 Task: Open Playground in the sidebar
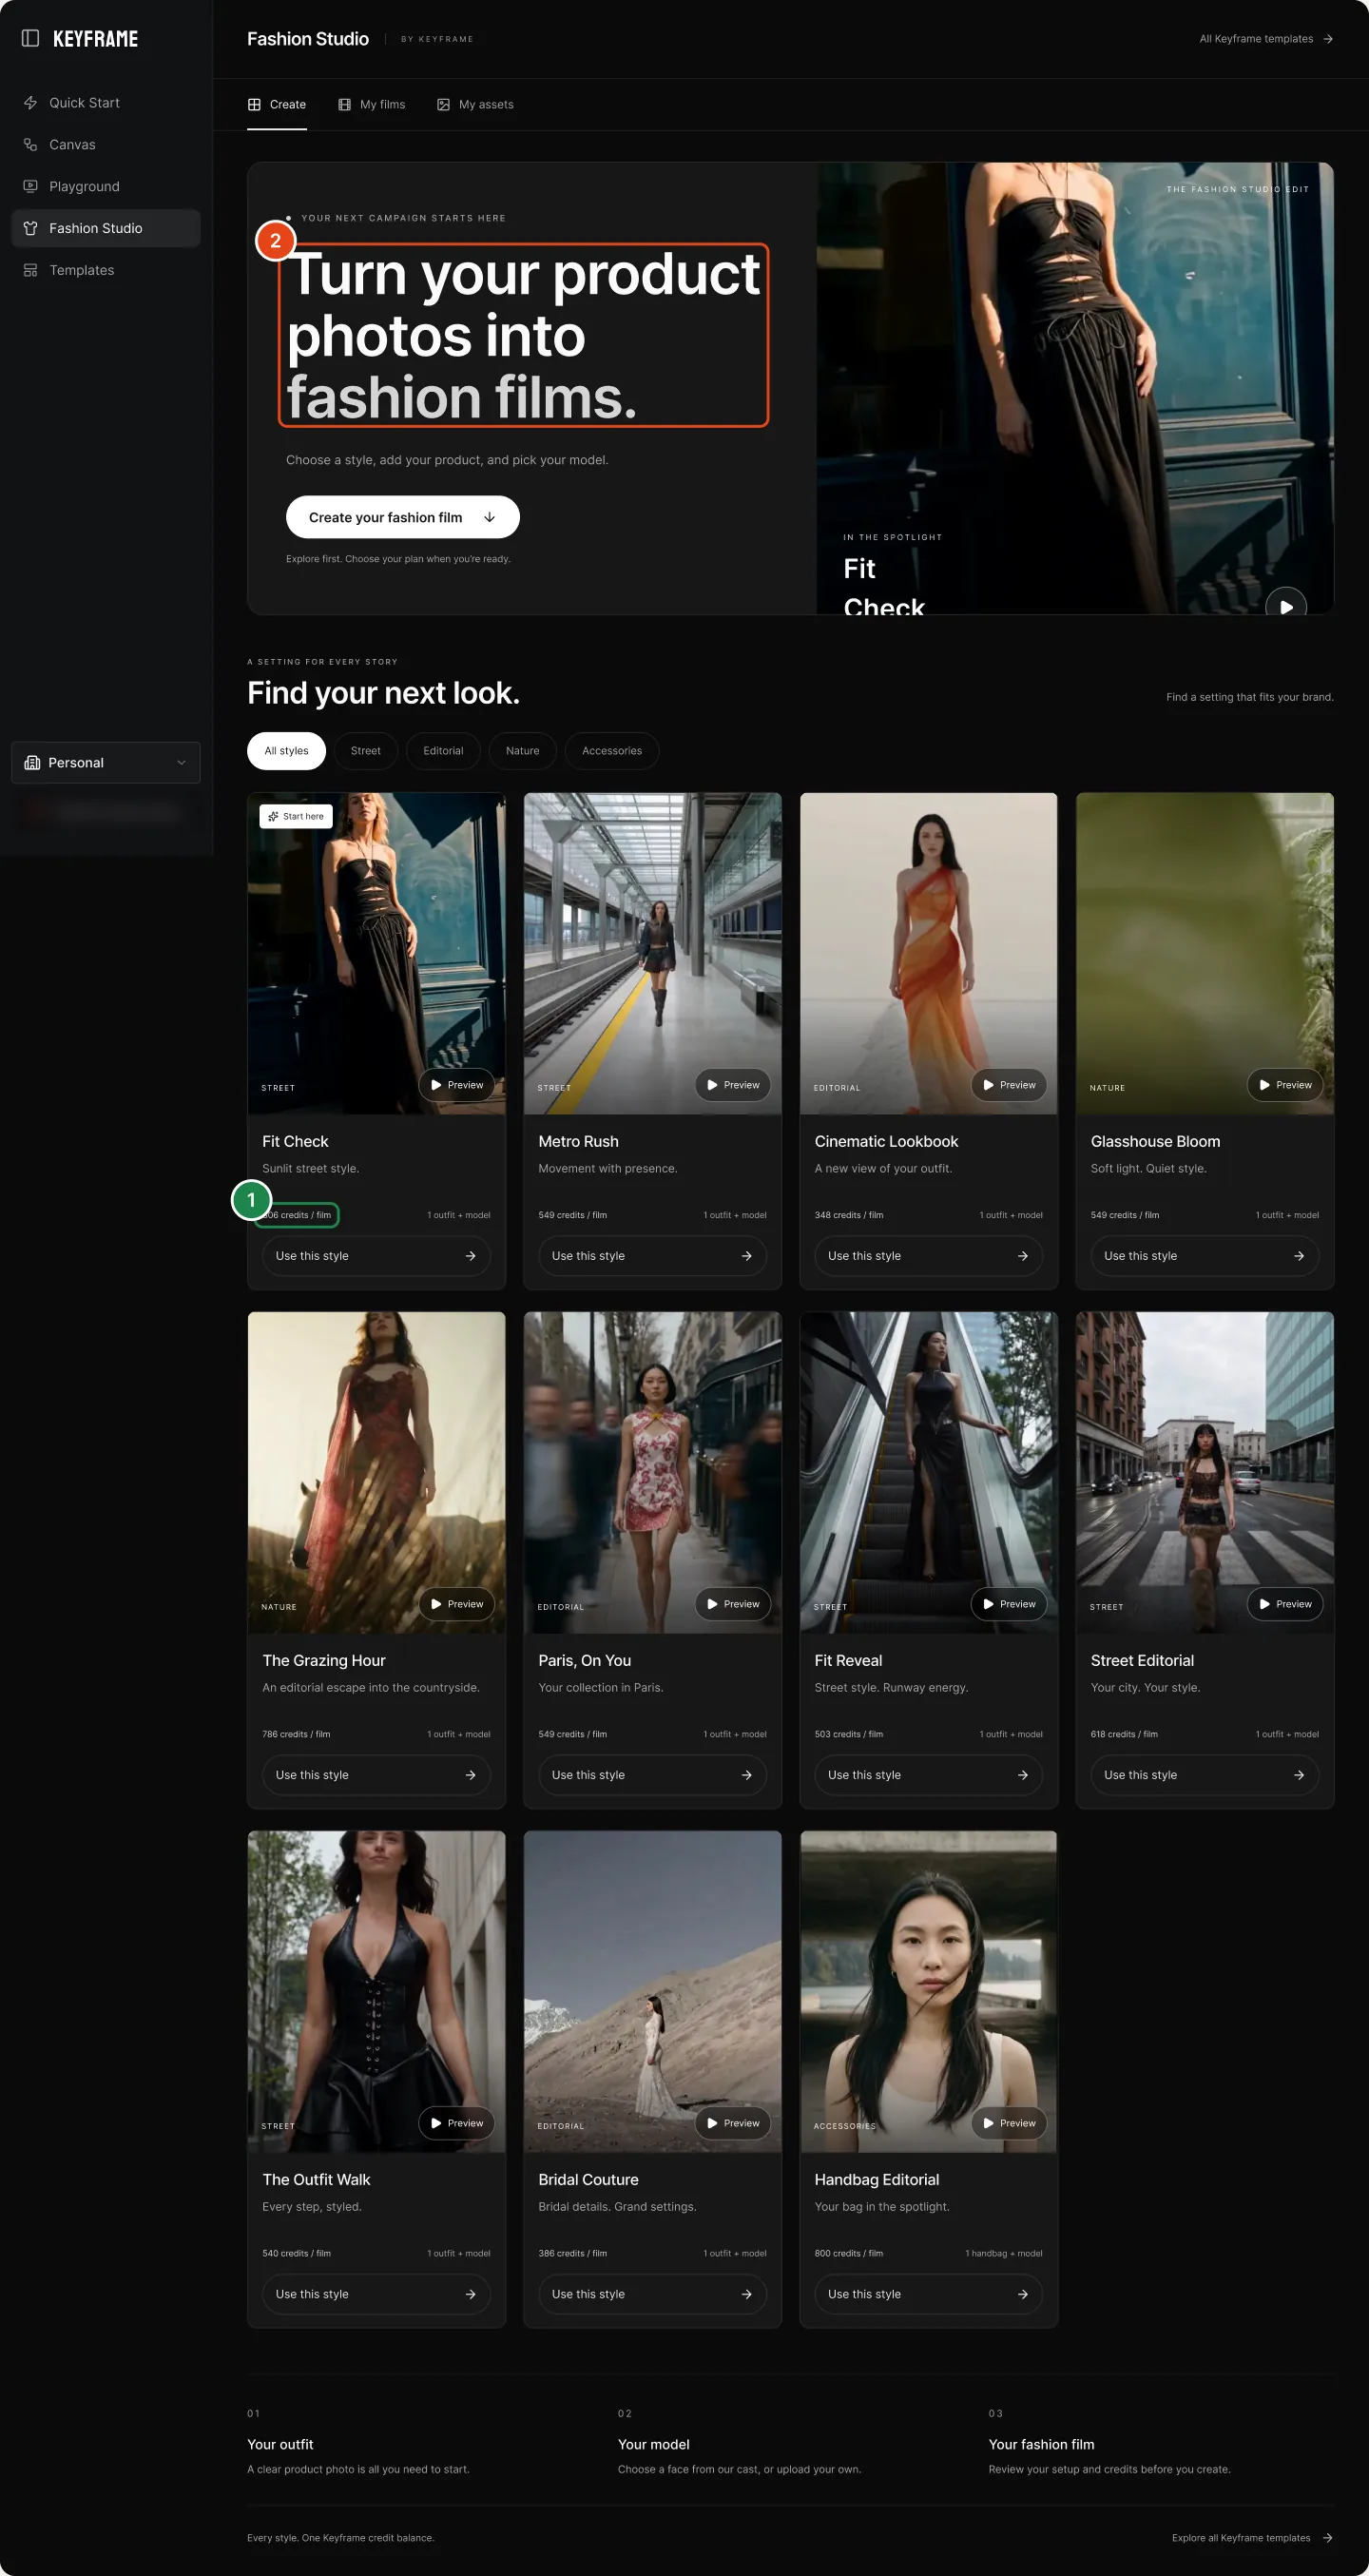click(x=105, y=187)
